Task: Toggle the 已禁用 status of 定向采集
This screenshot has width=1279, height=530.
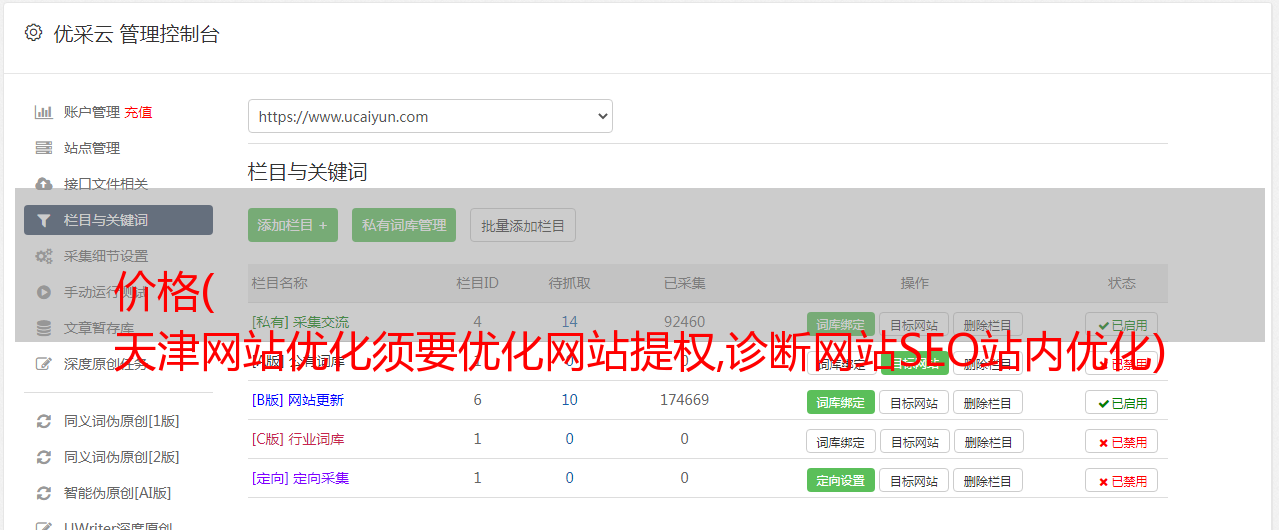Action: (1122, 480)
